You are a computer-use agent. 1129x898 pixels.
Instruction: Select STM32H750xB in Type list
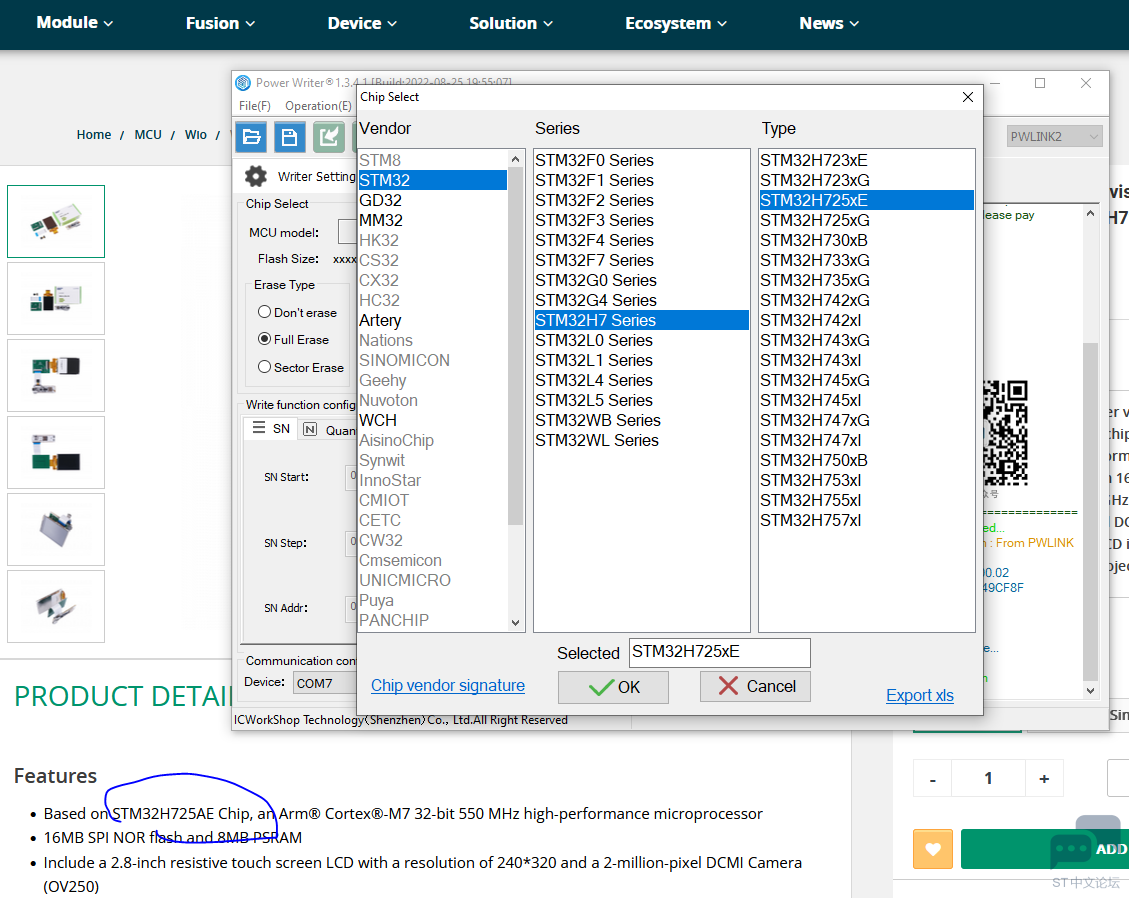[x=867, y=460]
